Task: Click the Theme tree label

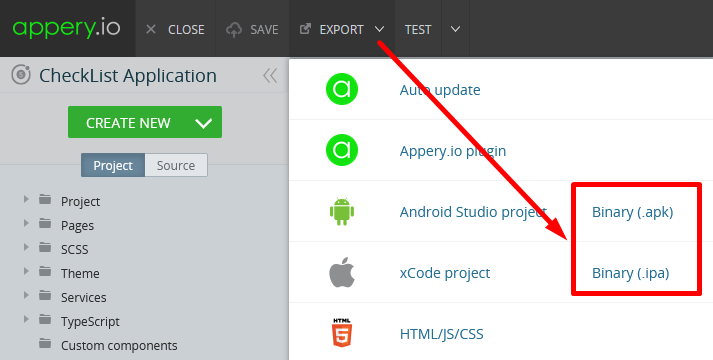Action: (80, 273)
